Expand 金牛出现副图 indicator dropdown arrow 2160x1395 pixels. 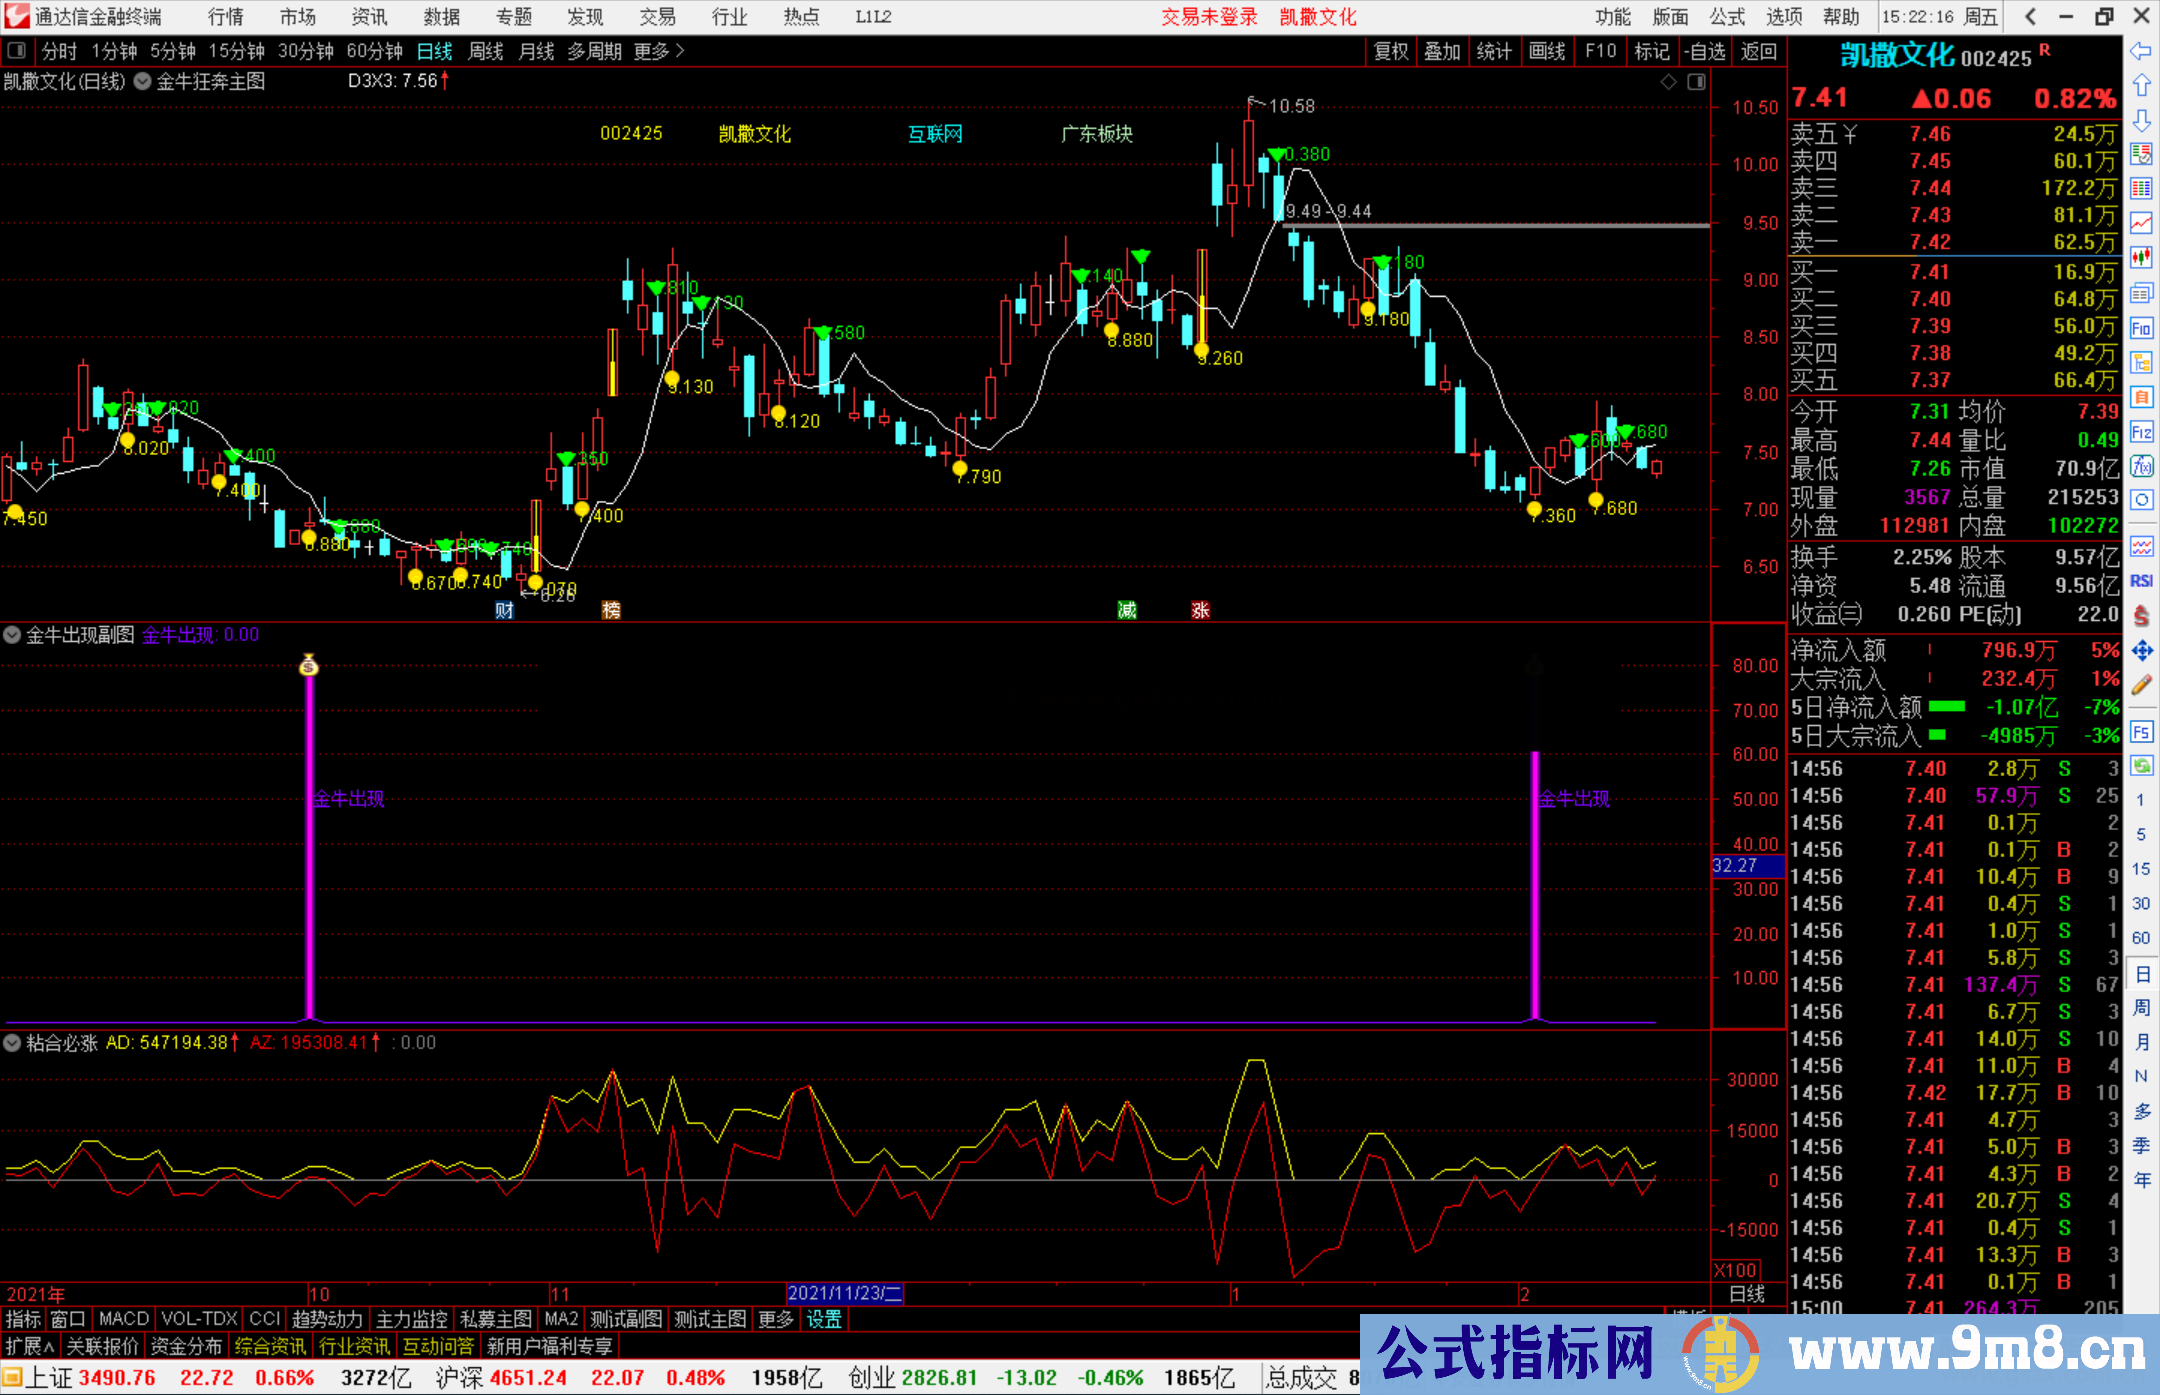12,635
